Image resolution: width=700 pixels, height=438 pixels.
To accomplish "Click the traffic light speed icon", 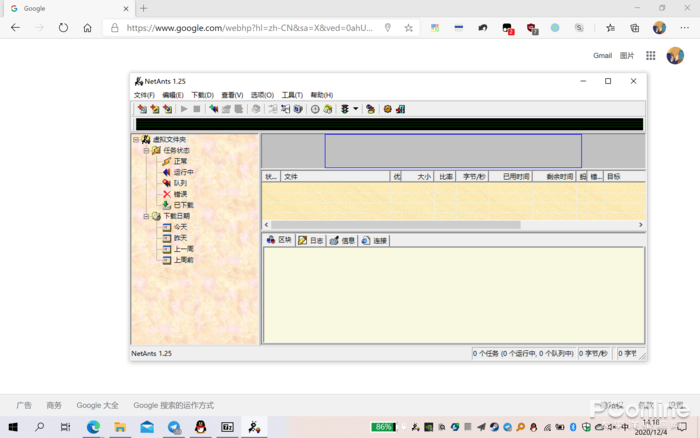I will [x=345, y=109].
